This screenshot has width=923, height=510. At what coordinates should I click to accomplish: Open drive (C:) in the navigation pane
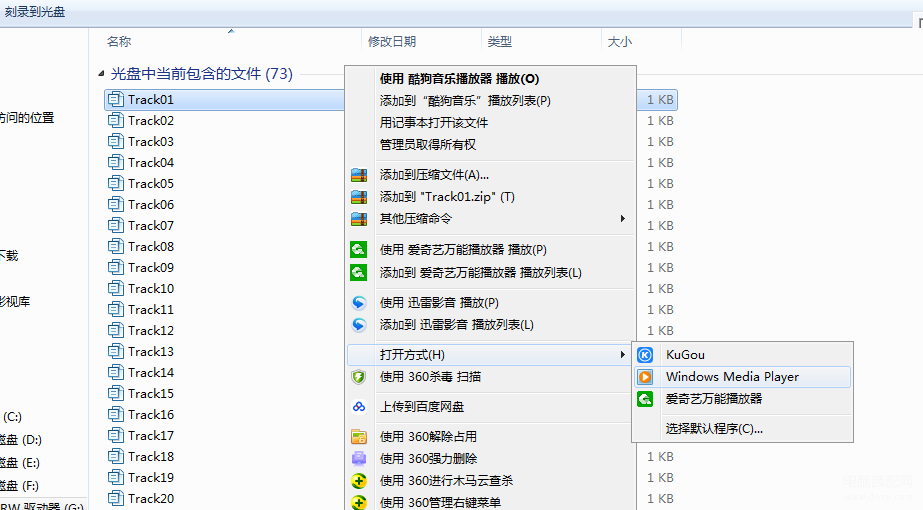click(x=12, y=417)
